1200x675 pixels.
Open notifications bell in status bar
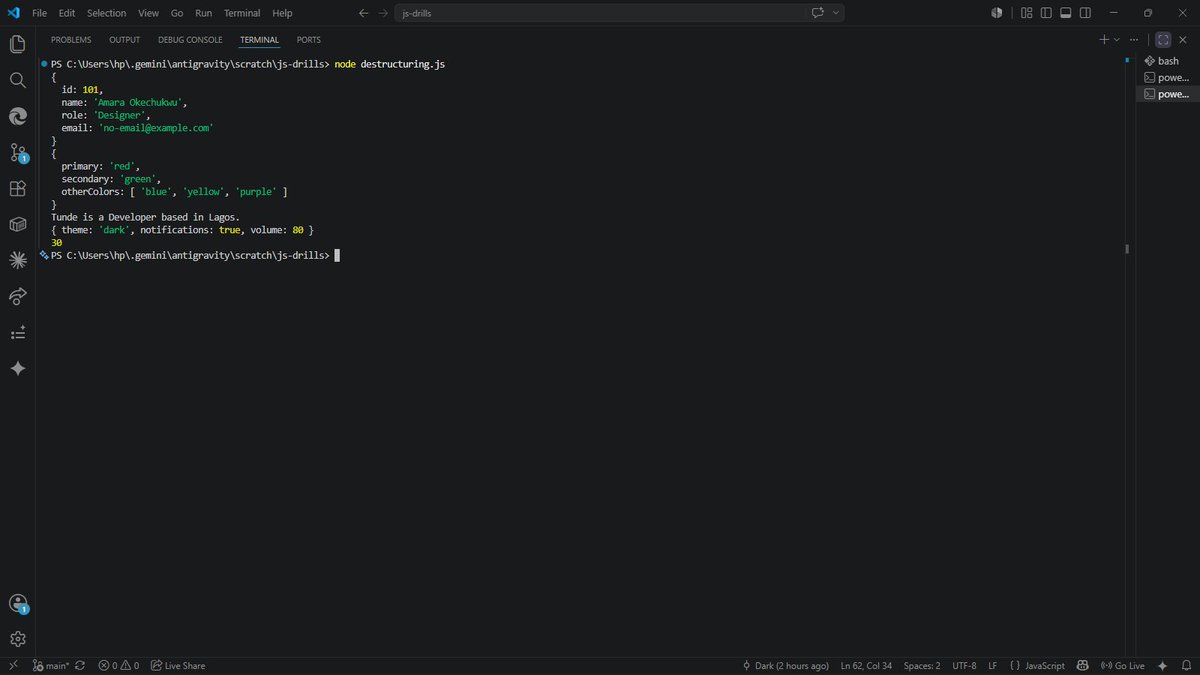pyautogui.click(x=1184, y=665)
